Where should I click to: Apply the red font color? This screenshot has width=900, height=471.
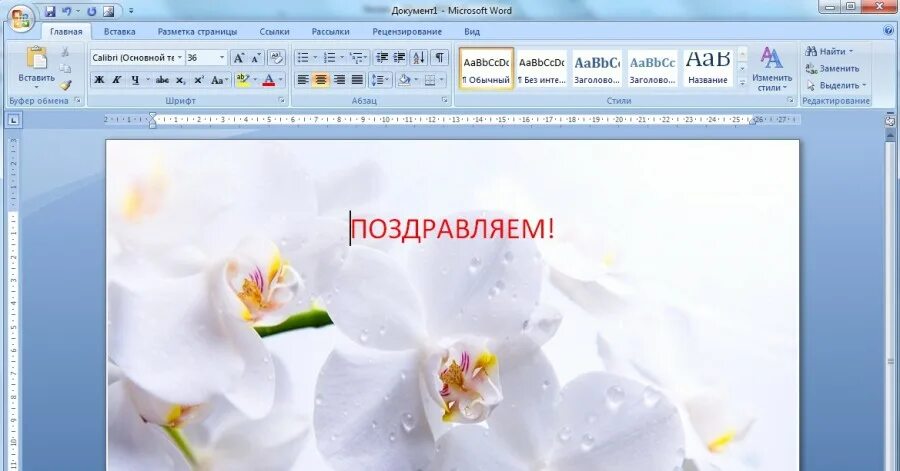pos(268,80)
